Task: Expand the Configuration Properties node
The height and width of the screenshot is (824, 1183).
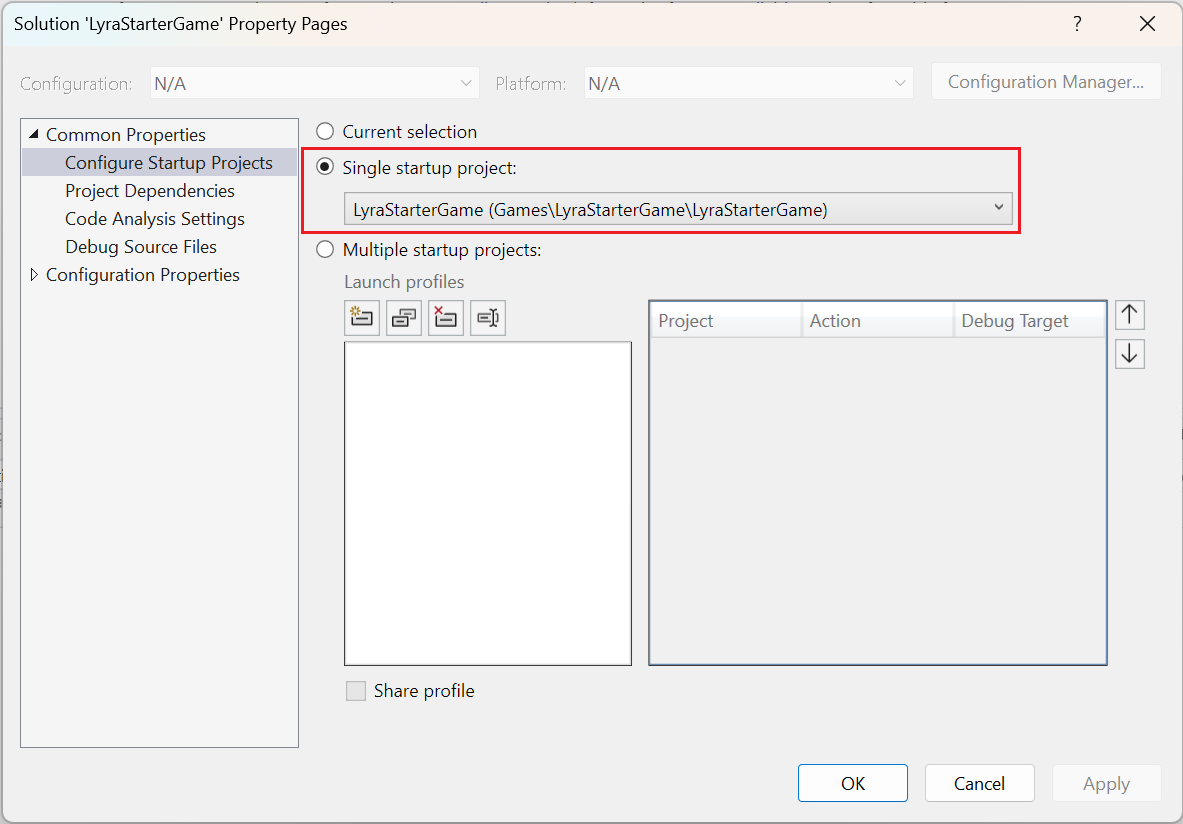Action: (33, 274)
